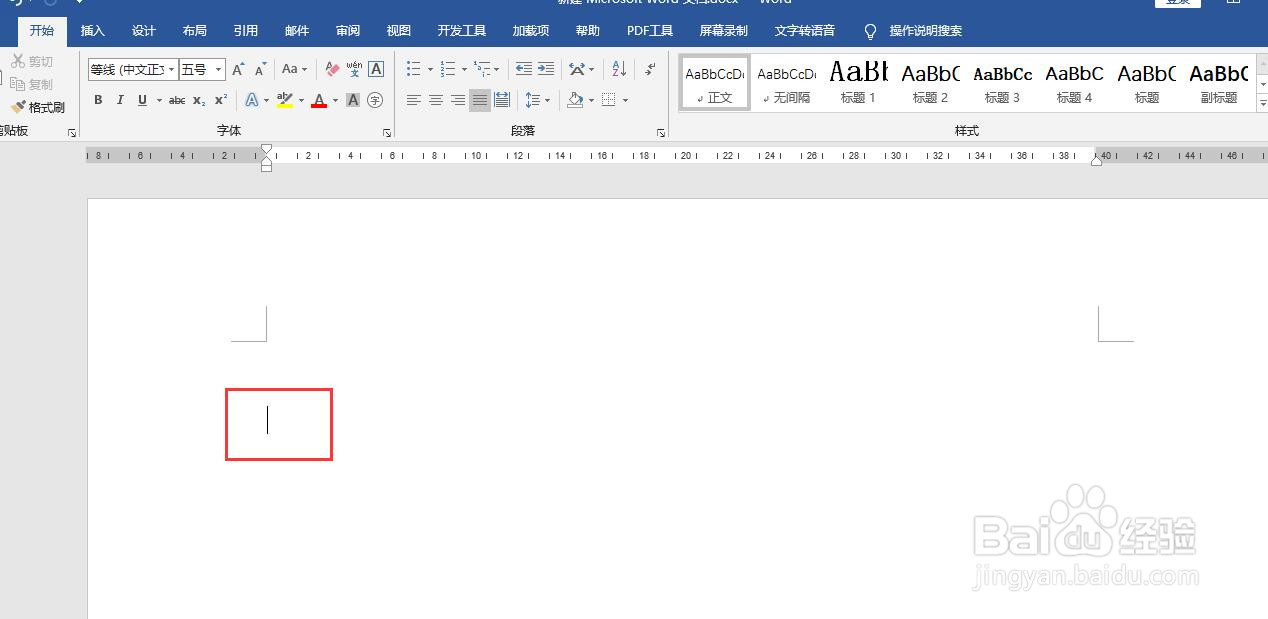Center align the paragraph
The height and width of the screenshot is (619, 1268).
pyautogui.click(x=436, y=100)
